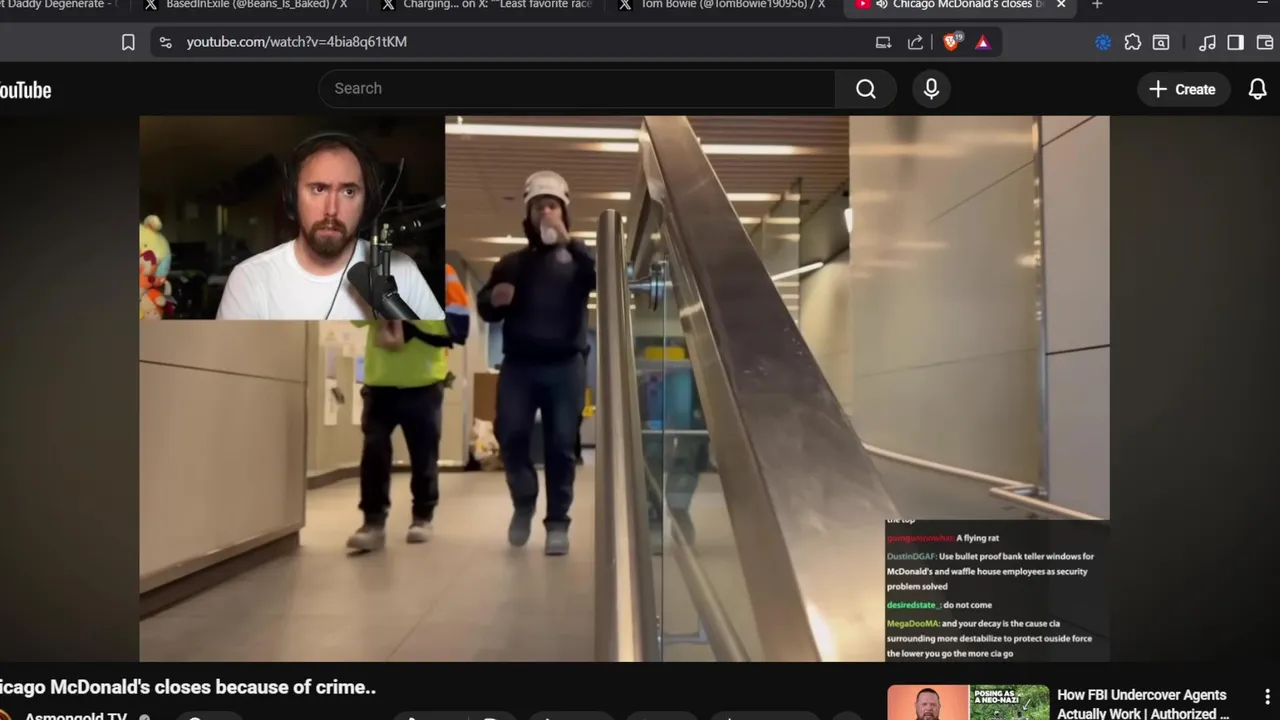This screenshot has height=720, width=1280.
Task: Open the Extensions puzzle-piece menu
Action: point(1132,42)
